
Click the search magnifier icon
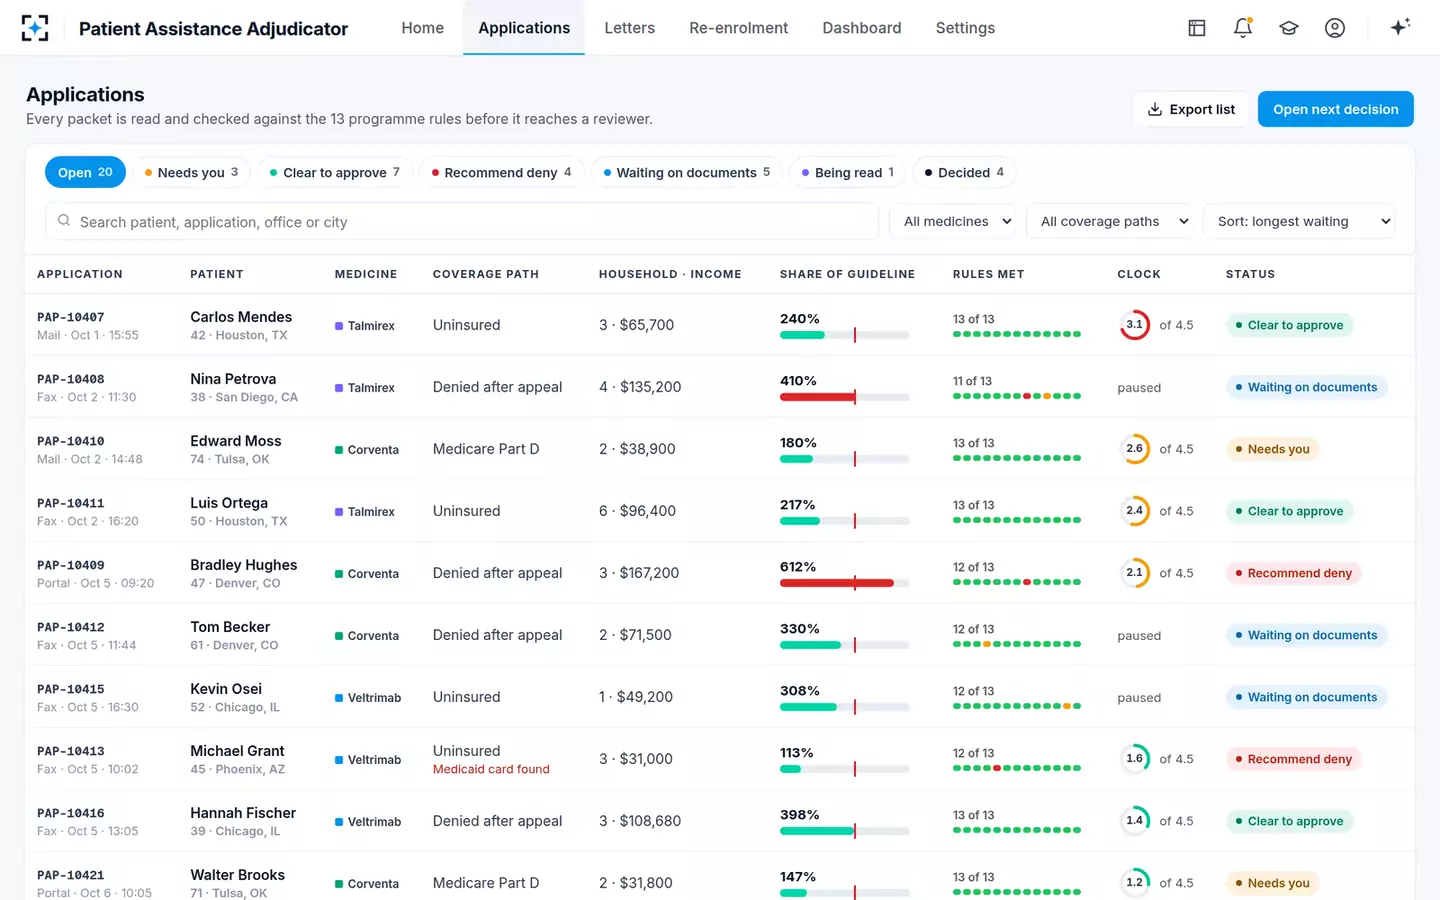(x=64, y=221)
